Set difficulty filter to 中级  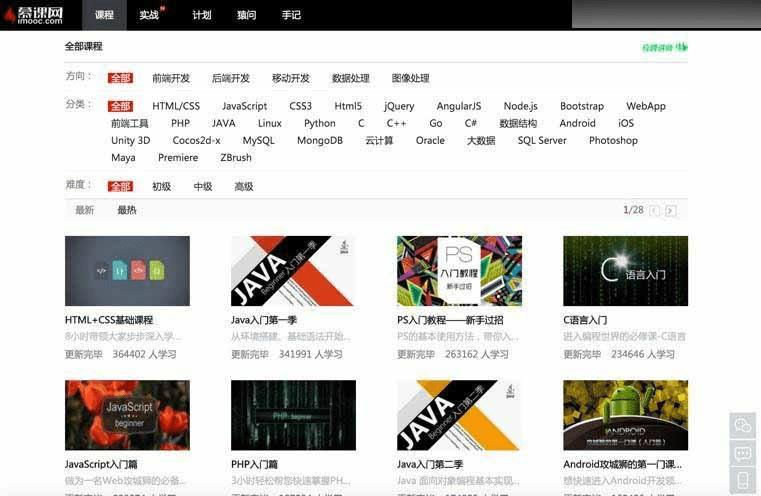tap(203, 186)
